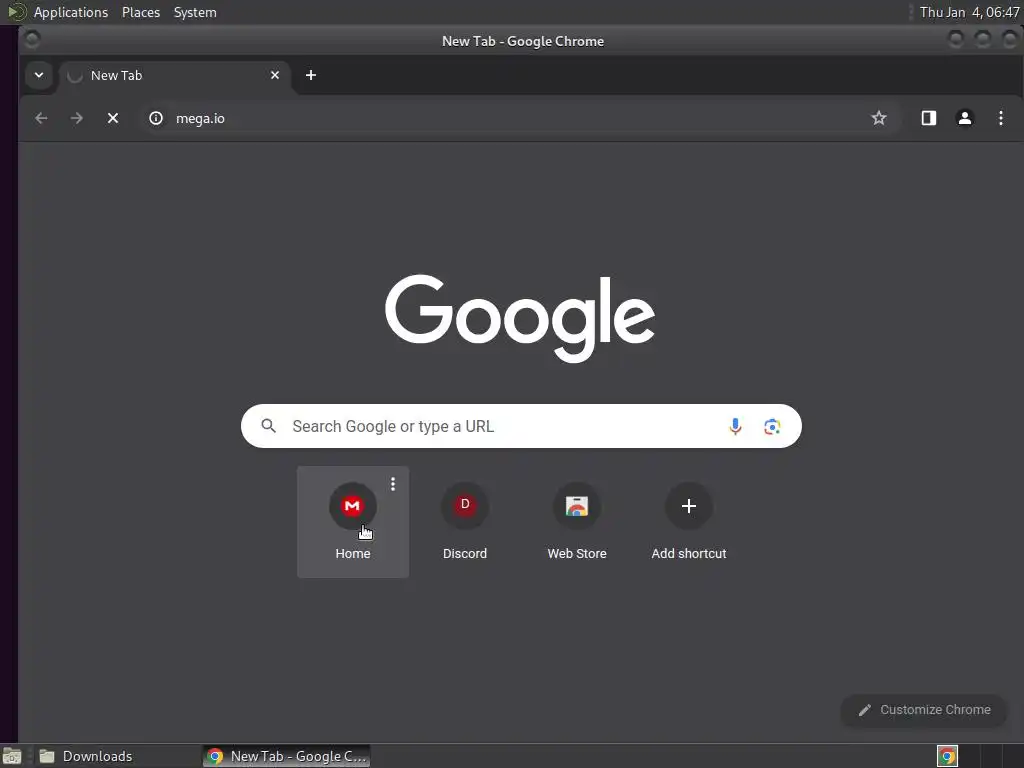
Task: Go back to previous page
Action: point(41,118)
